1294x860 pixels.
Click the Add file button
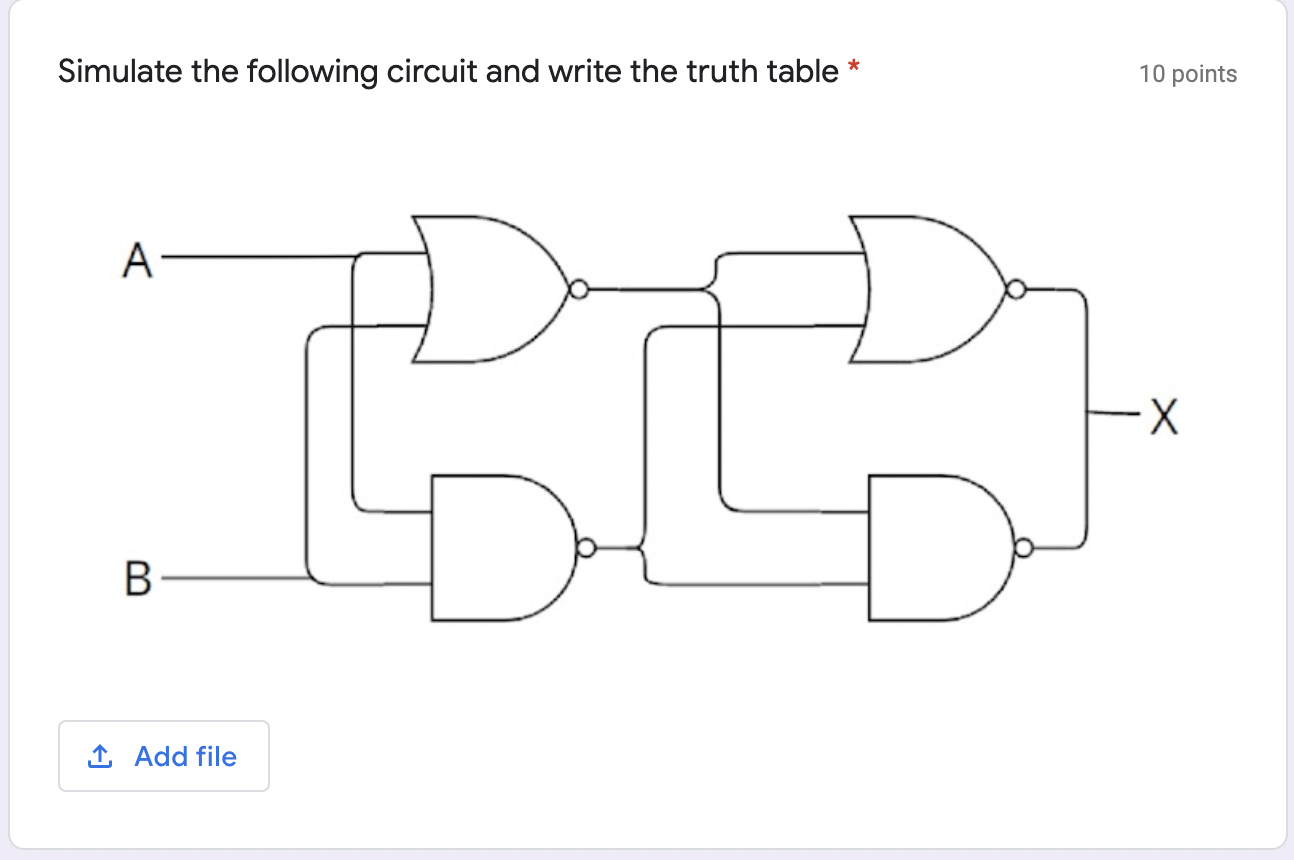[164, 756]
